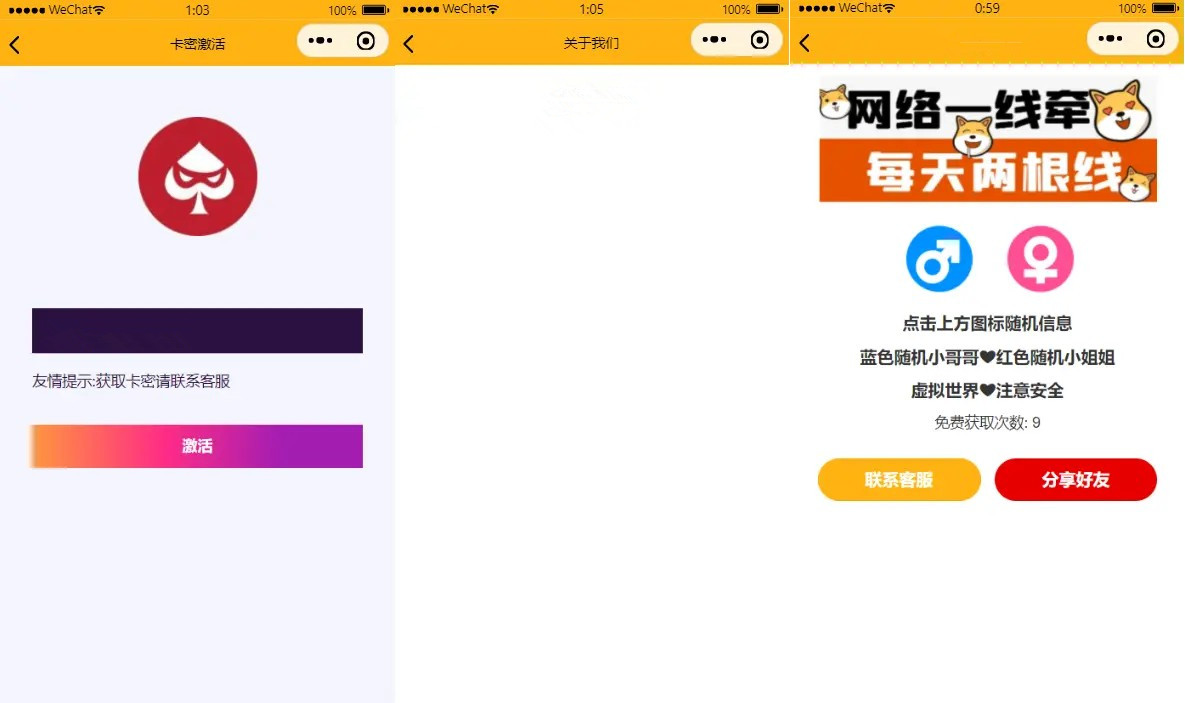
Task: Tap the red 分享好友 button
Action: 1075,479
